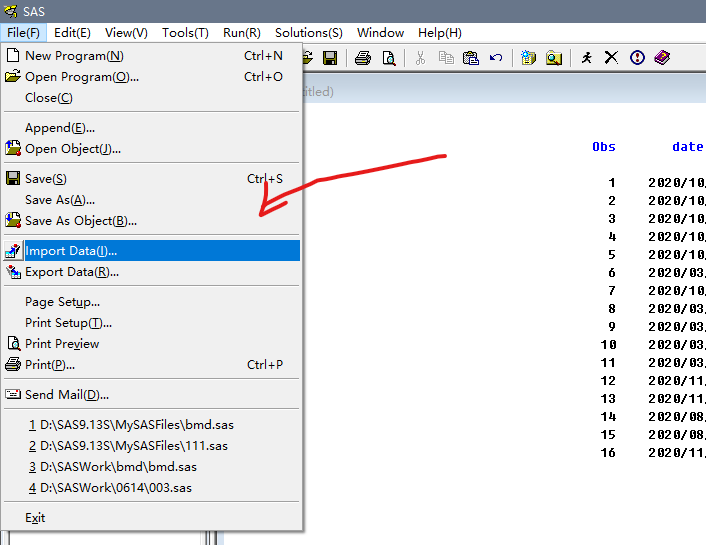The width and height of the screenshot is (706, 545).
Task: Choose Open Object(J)... entry
Action: [x=152, y=149]
